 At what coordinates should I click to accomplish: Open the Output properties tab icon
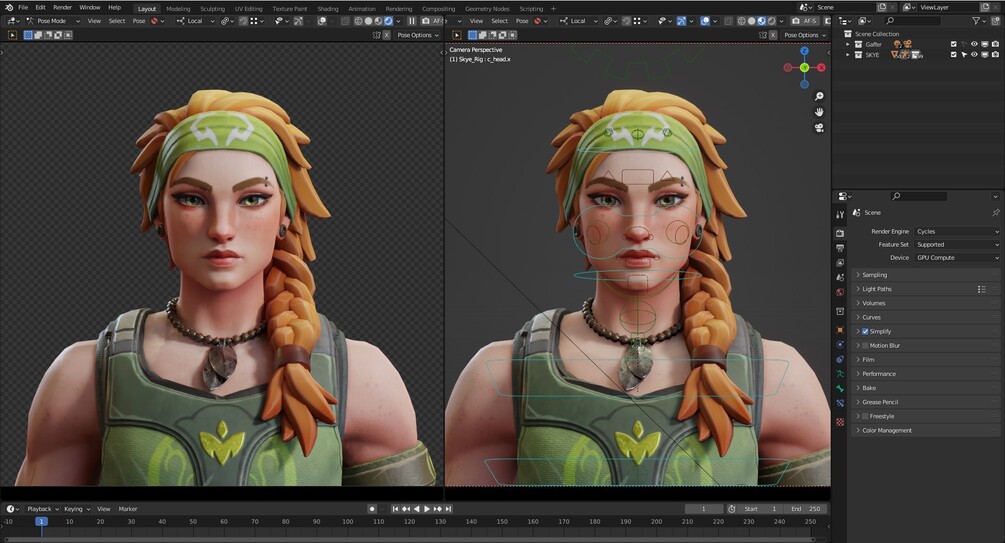coord(840,247)
